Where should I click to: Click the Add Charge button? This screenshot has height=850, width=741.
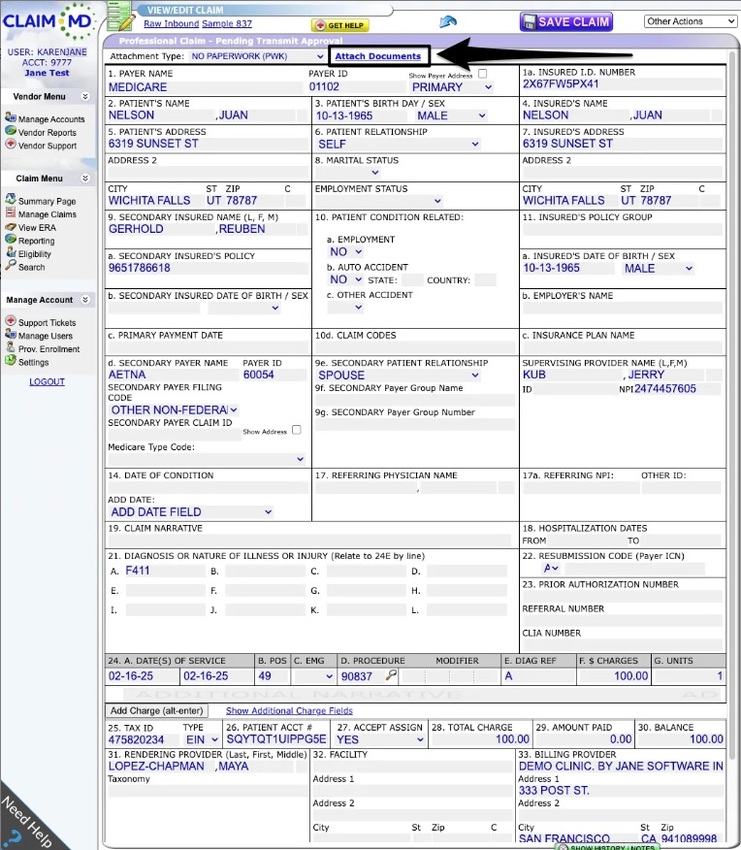tap(157, 711)
